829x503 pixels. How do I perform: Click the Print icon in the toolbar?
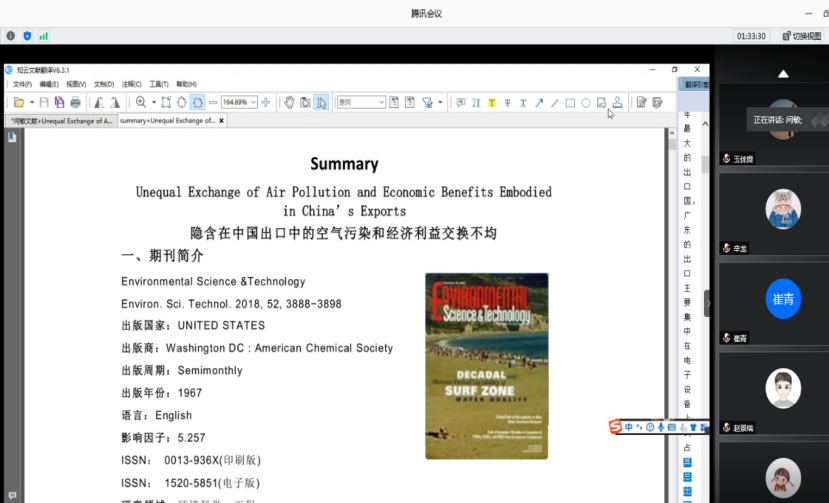pyautogui.click(x=76, y=102)
